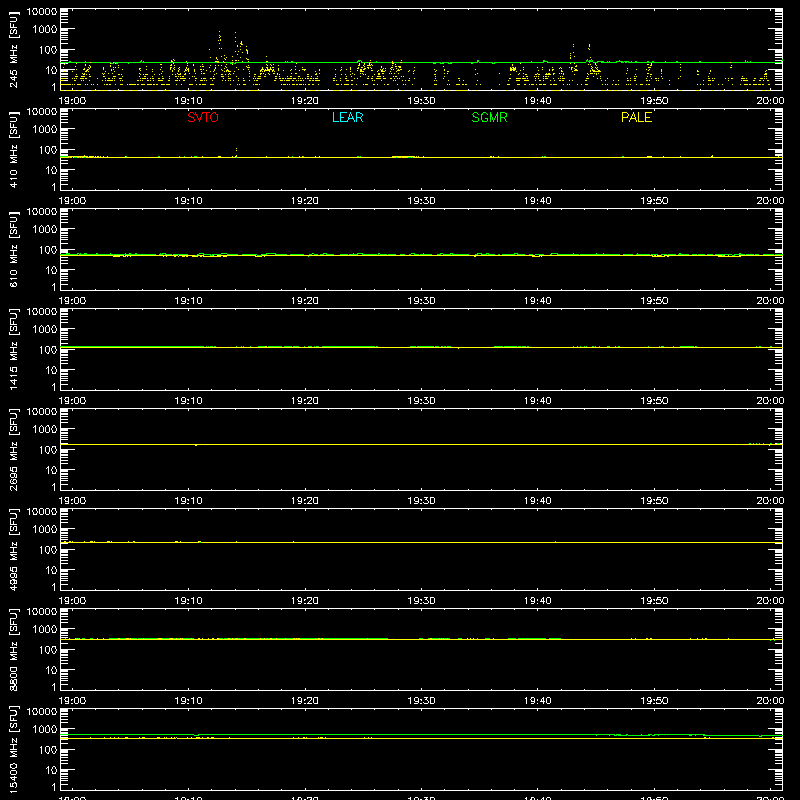Screen dimensions: 800x800
Task: Click 19:20 time label below 245 MHz plot
Action: pyautogui.click(x=305, y=101)
